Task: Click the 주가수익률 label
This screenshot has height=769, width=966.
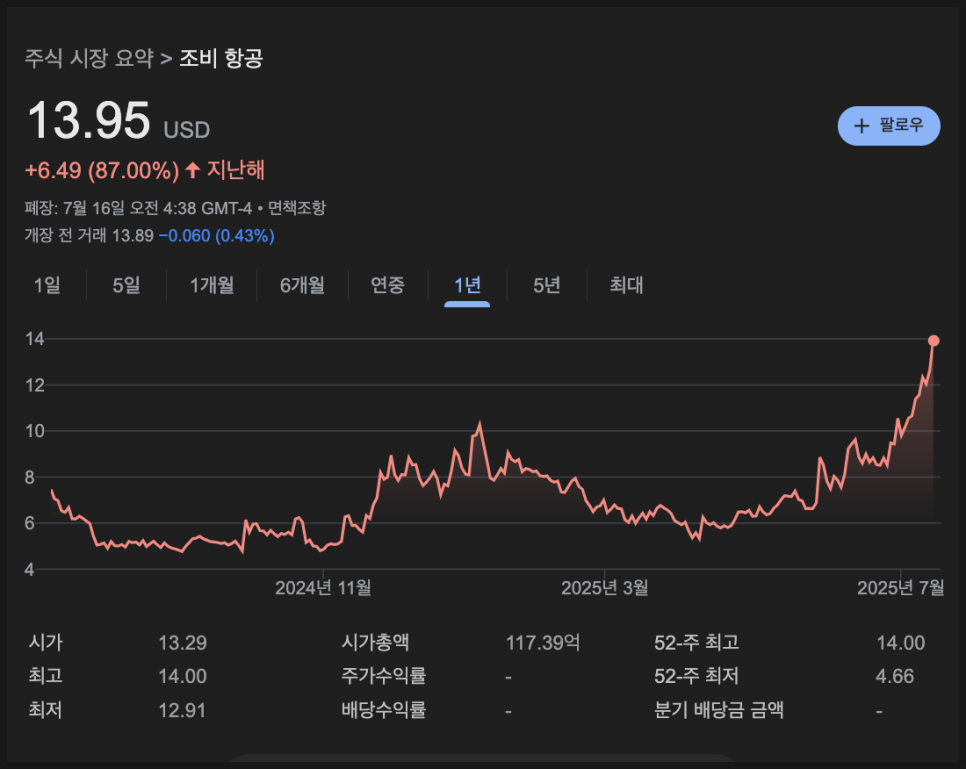Action: point(383,676)
